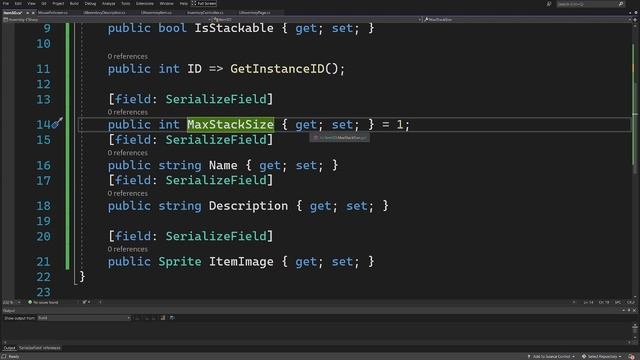This screenshot has height=360, width=640.
Task: Click the Ready status bar text
Action: click(x=14, y=357)
